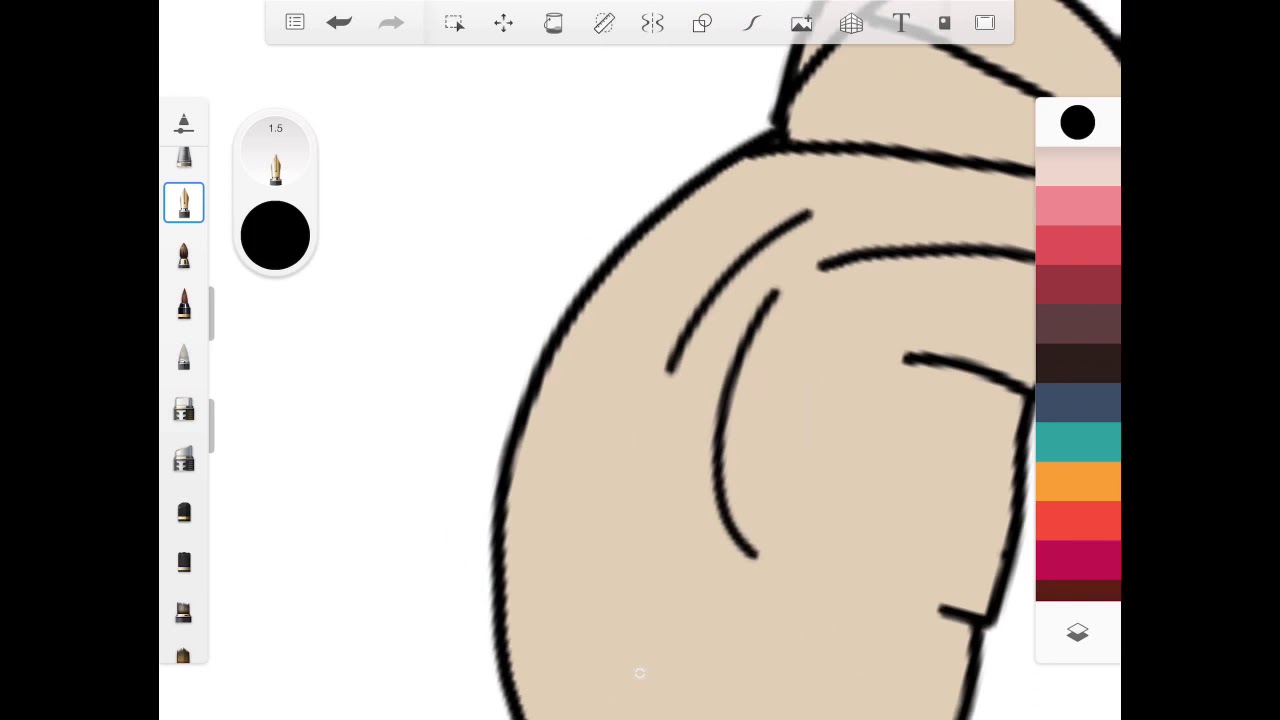Choose the brown paintbrush in brush palette
1280x720 pixels.
point(184,255)
